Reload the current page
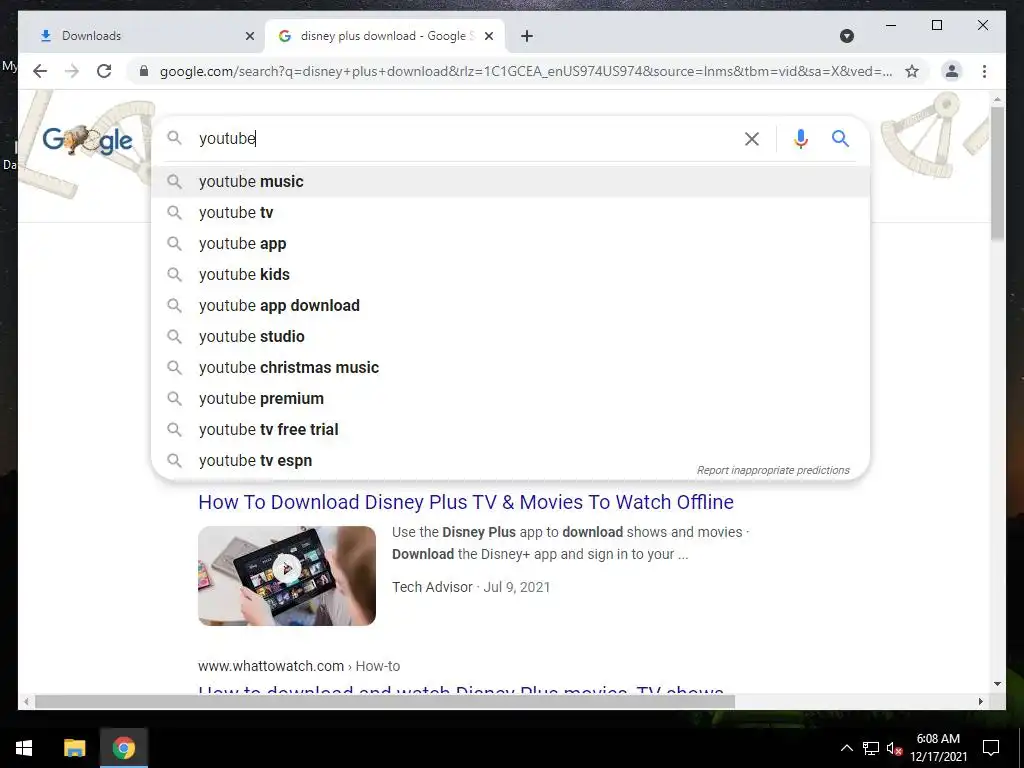This screenshot has height=768, width=1024. [x=104, y=71]
